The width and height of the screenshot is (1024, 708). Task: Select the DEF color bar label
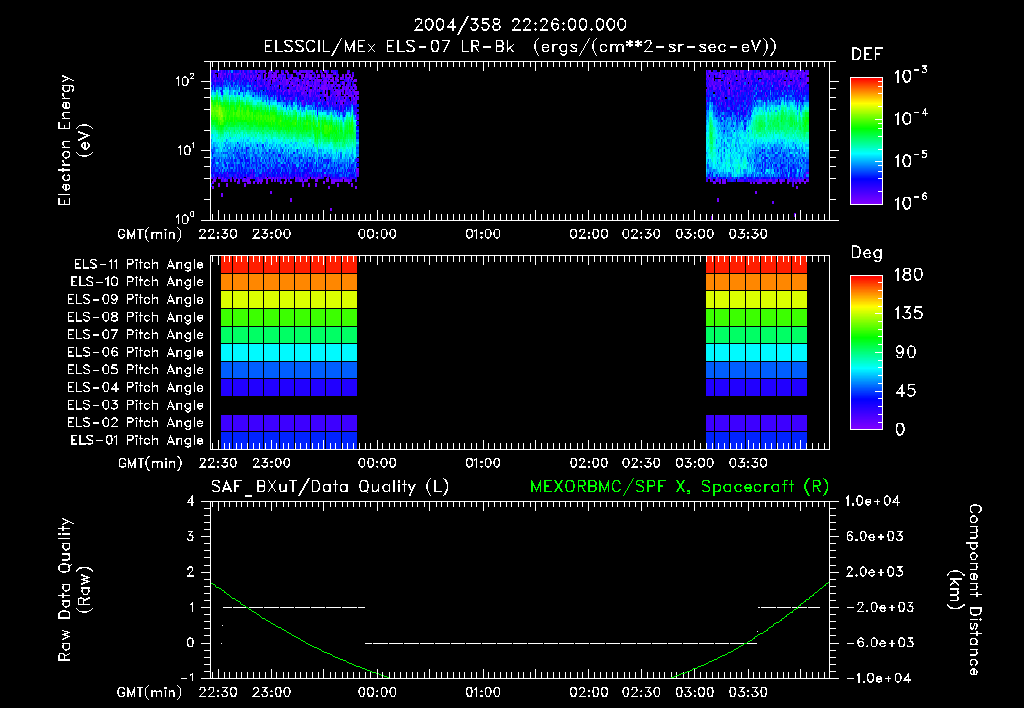click(x=867, y=54)
